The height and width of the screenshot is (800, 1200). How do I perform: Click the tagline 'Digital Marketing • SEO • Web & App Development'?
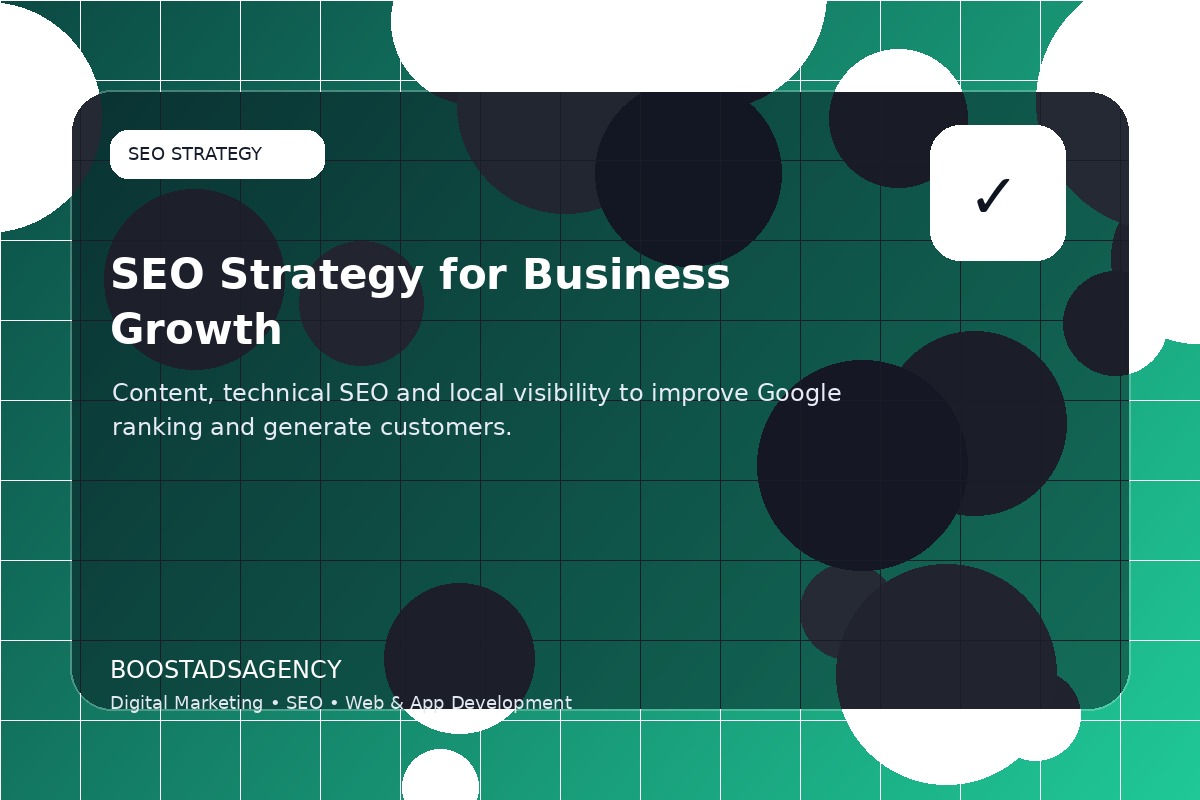341,703
